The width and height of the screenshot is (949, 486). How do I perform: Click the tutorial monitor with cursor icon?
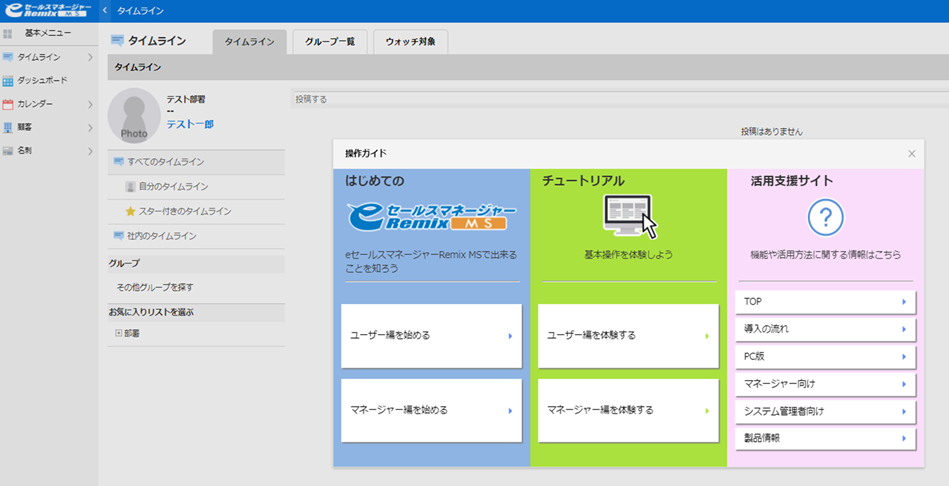630,217
